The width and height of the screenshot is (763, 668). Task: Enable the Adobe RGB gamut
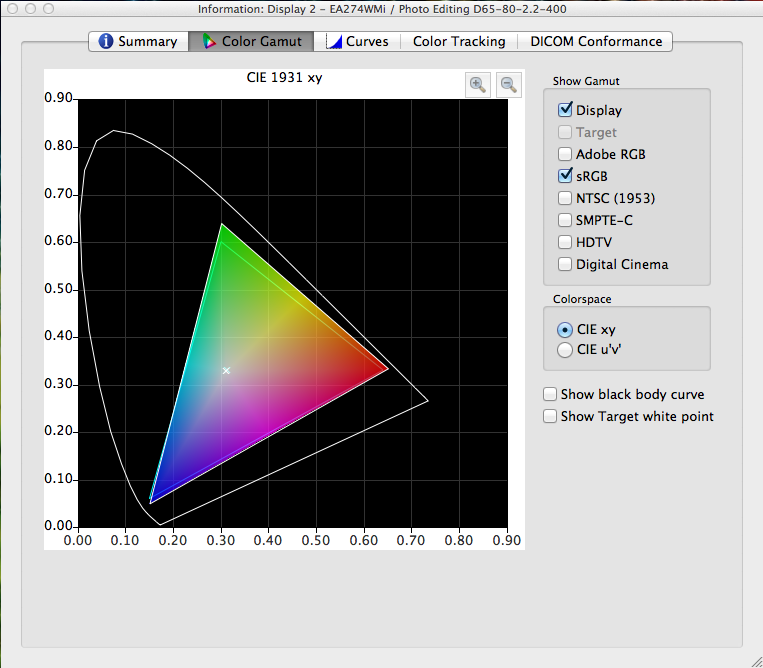565,154
